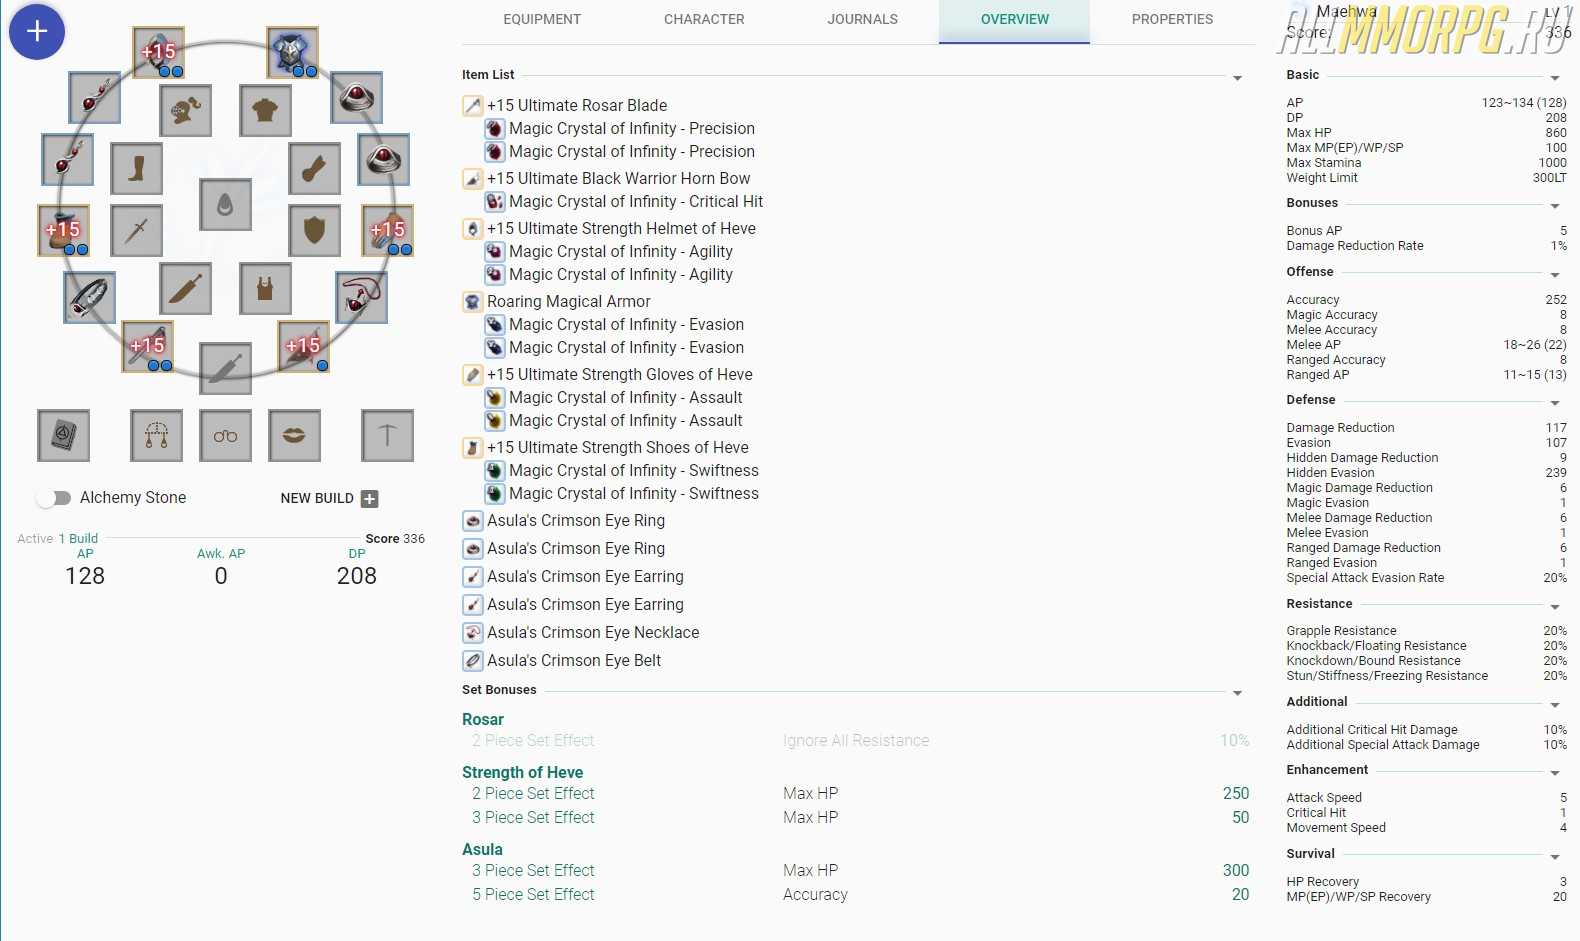The width and height of the screenshot is (1580, 941).
Task: Select the outfit boots slot icon
Action: pyautogui.click(x=137, y=168)
